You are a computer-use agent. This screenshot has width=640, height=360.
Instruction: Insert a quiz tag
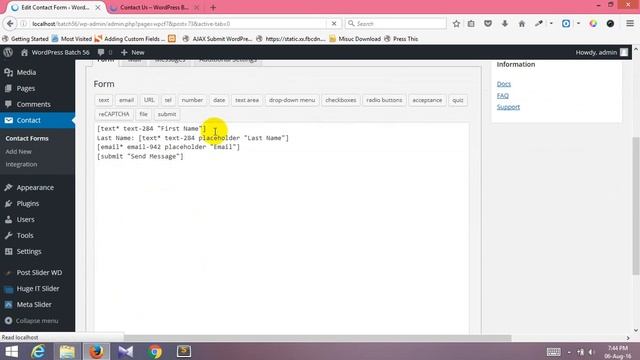[458, 100]
